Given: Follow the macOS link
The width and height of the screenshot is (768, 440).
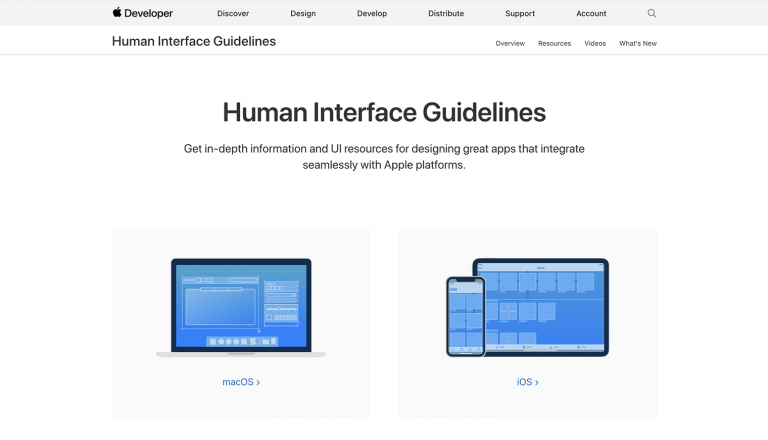Looking at the screenshot, I should tap(241, 382).
